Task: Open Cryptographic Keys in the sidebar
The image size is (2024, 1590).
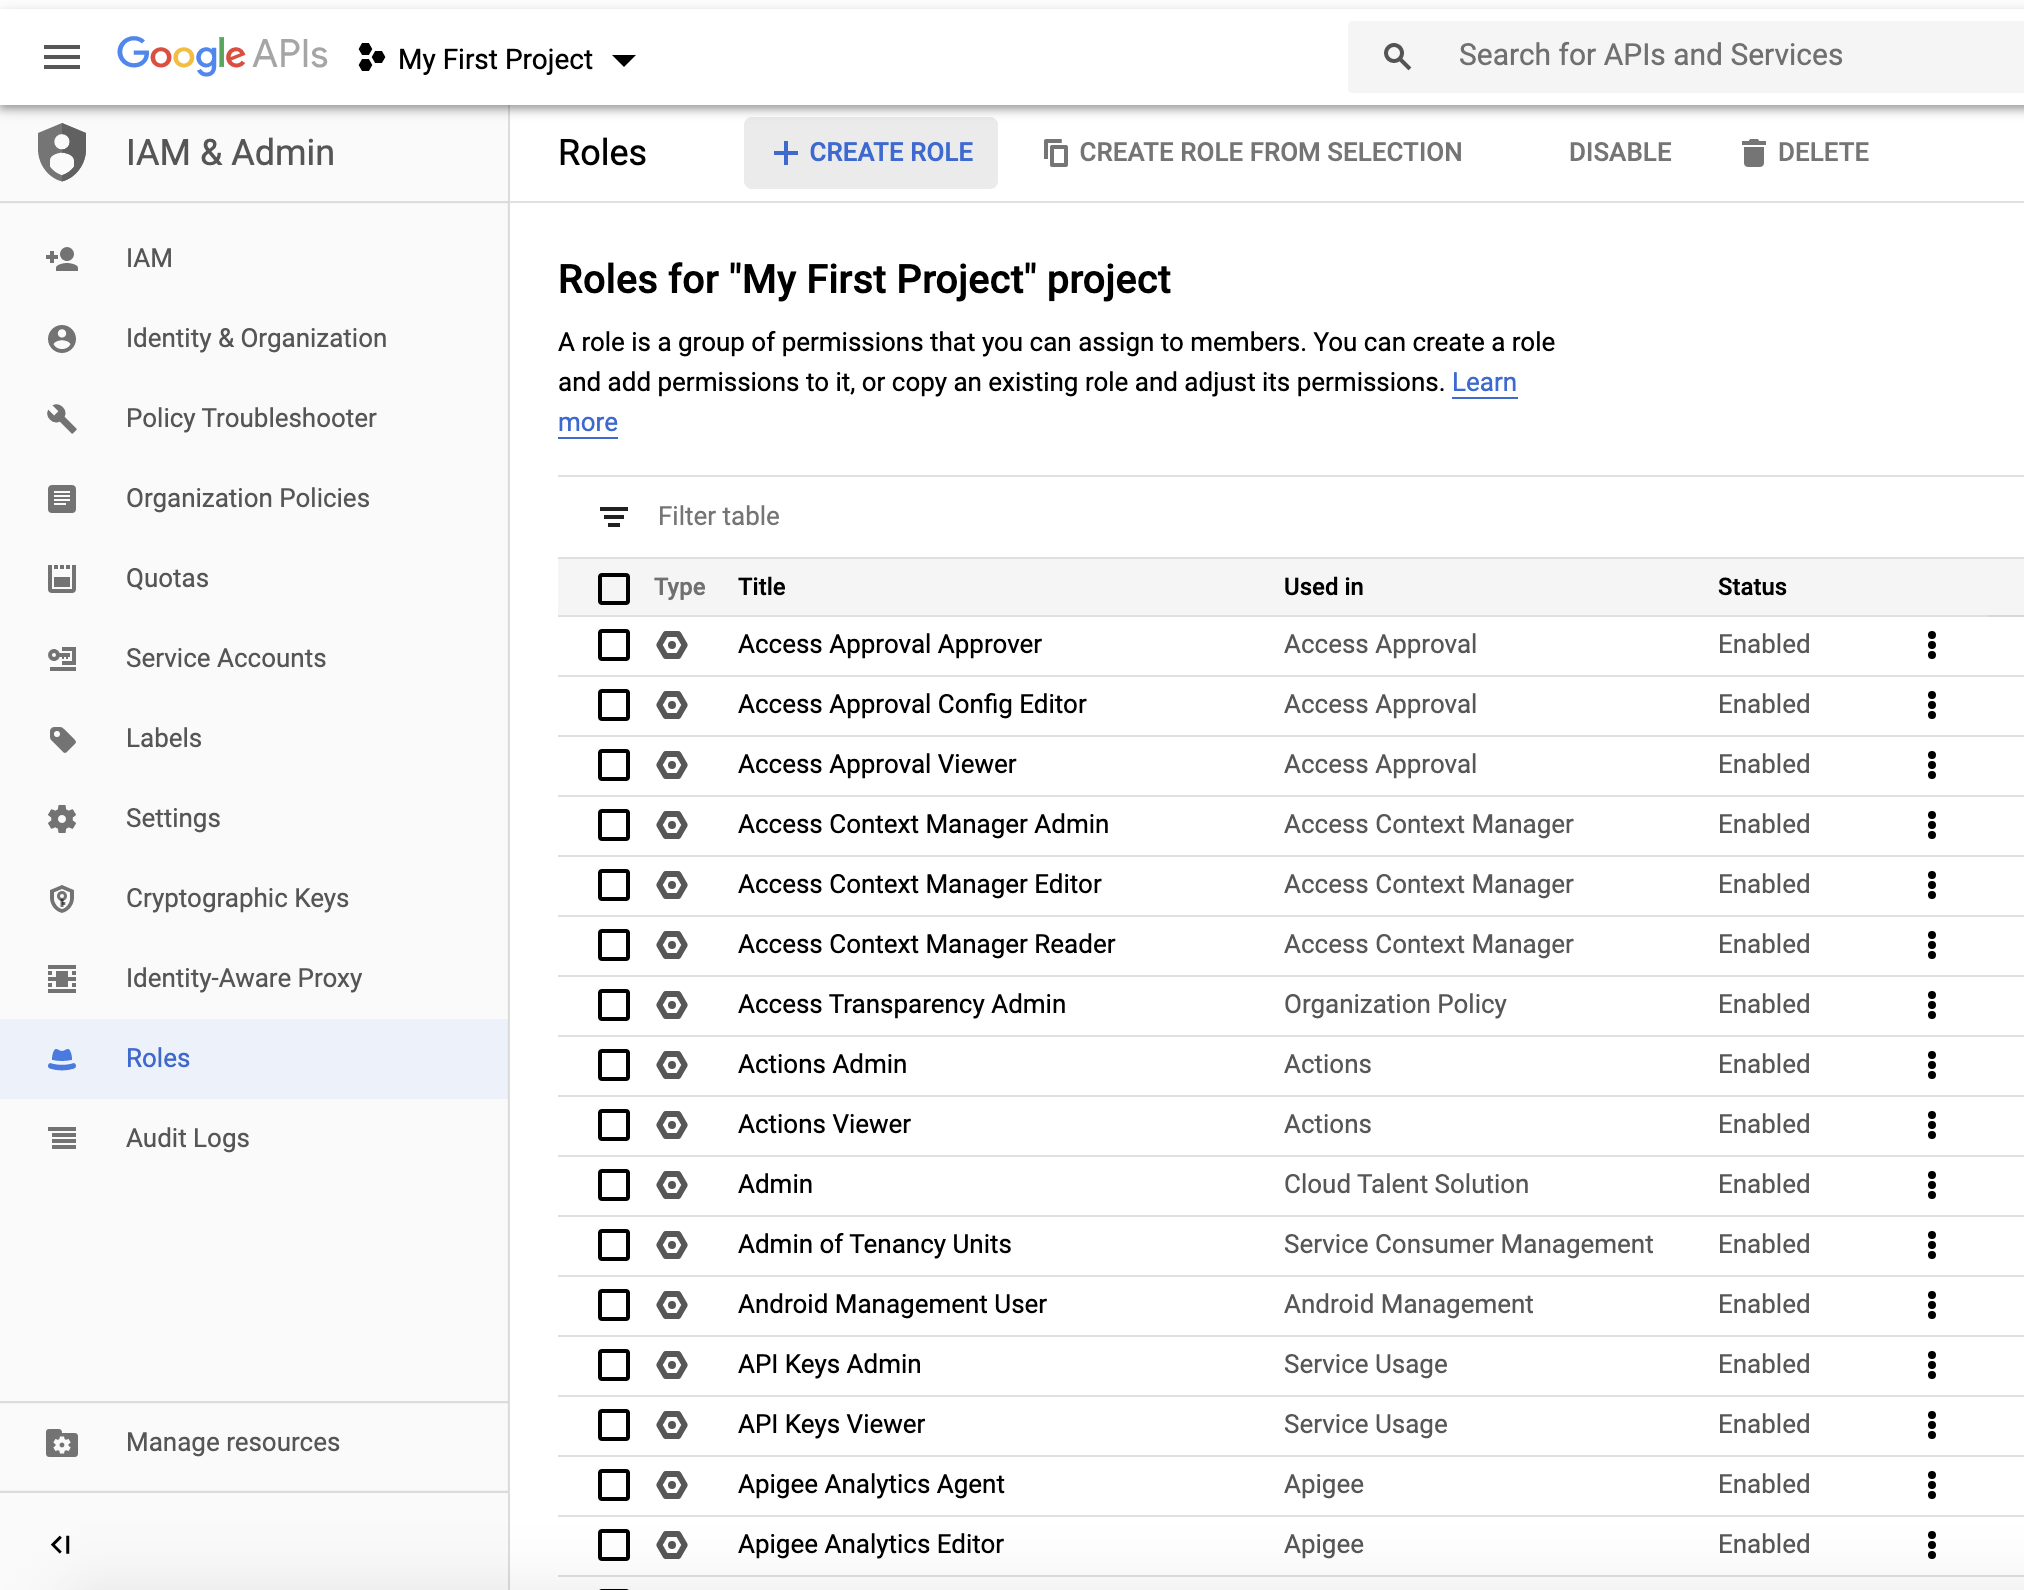Action: point(254,899)
